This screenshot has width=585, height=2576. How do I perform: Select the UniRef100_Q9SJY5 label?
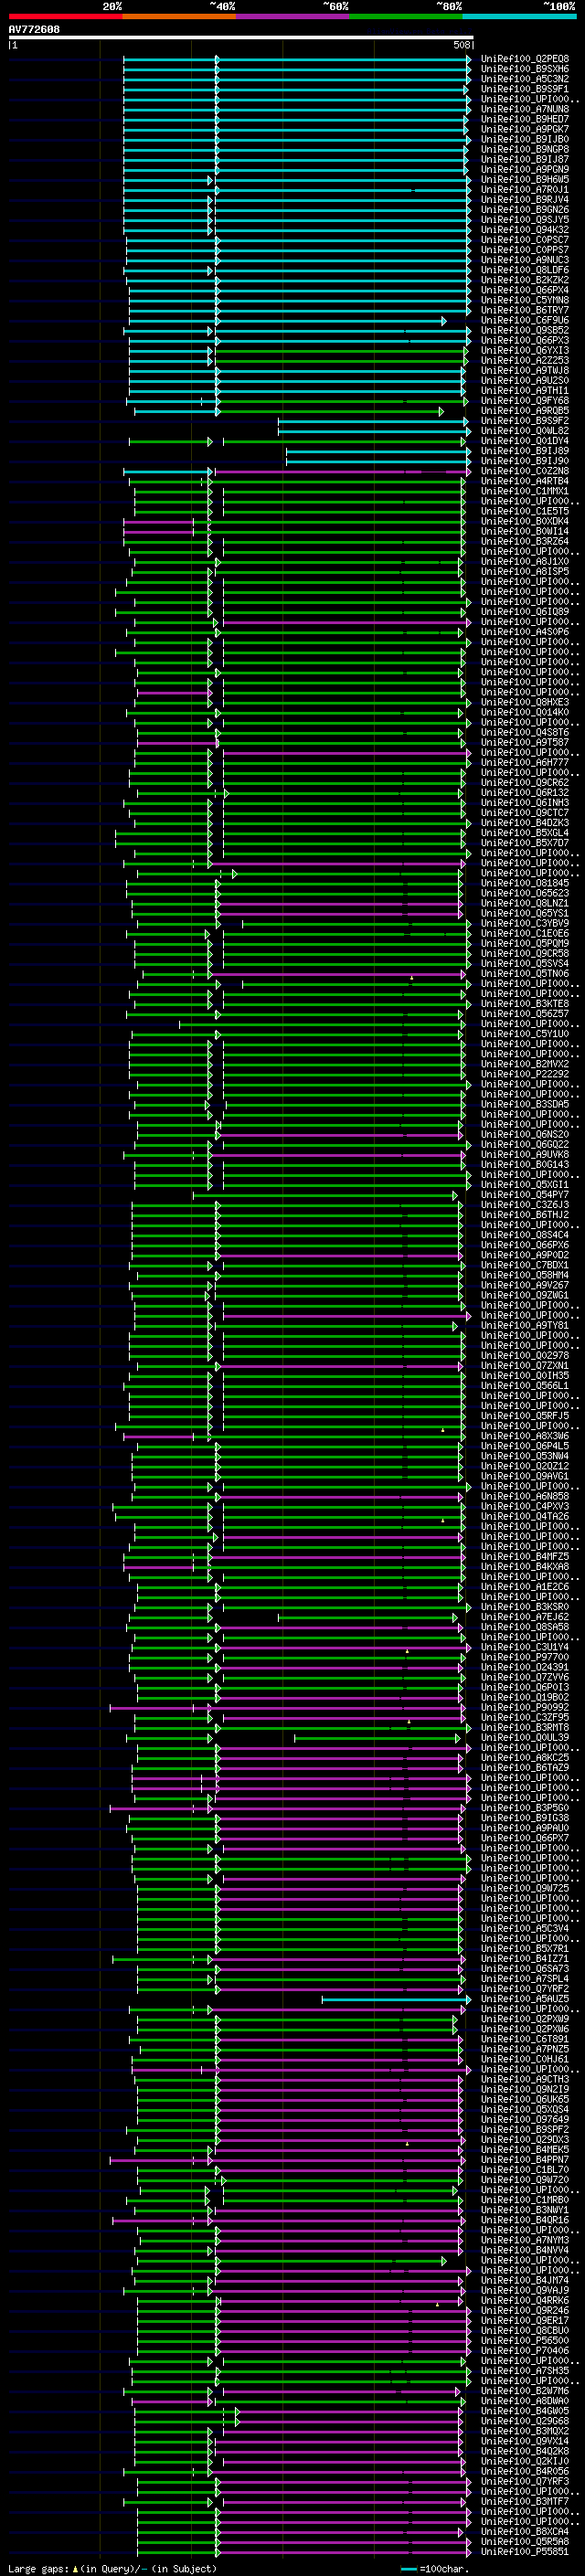pos(525,220)
